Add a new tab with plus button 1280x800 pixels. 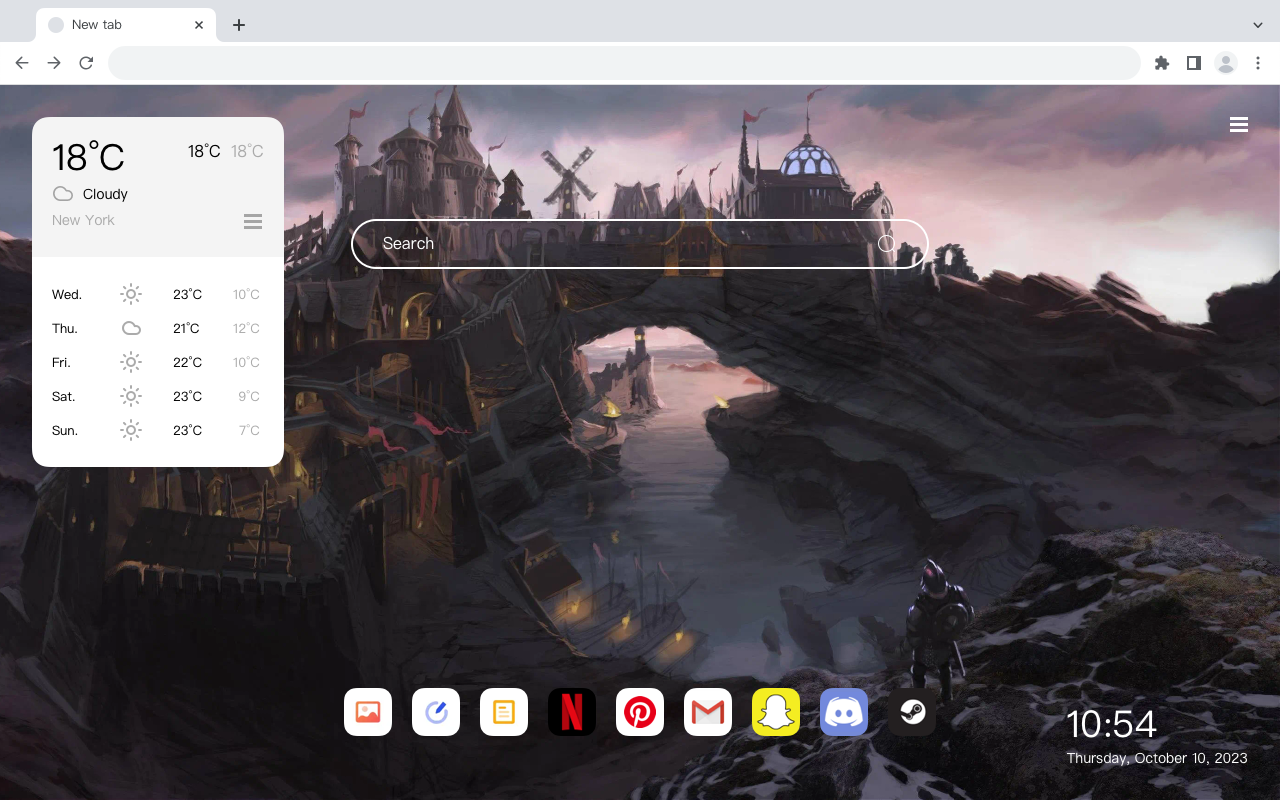click(238, 25)
